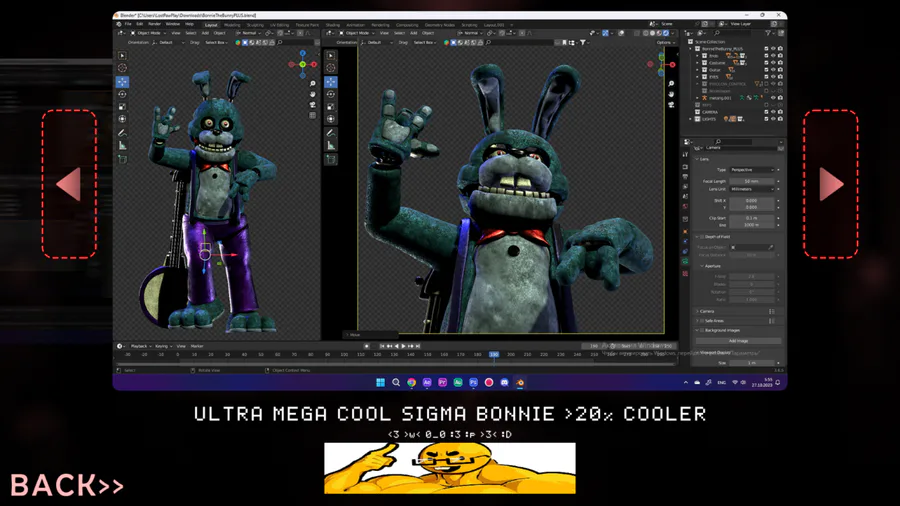Open Object Mode dropdown in left viewport
Screen dimensions: 900x506
click(x=148, y=33)
